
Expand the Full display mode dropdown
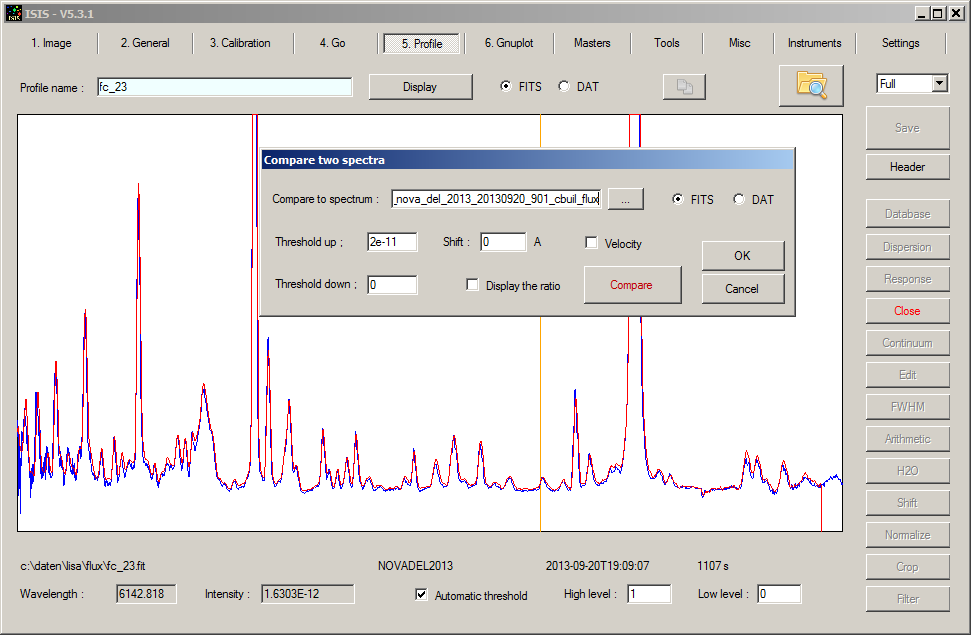(x=940, y=83)
